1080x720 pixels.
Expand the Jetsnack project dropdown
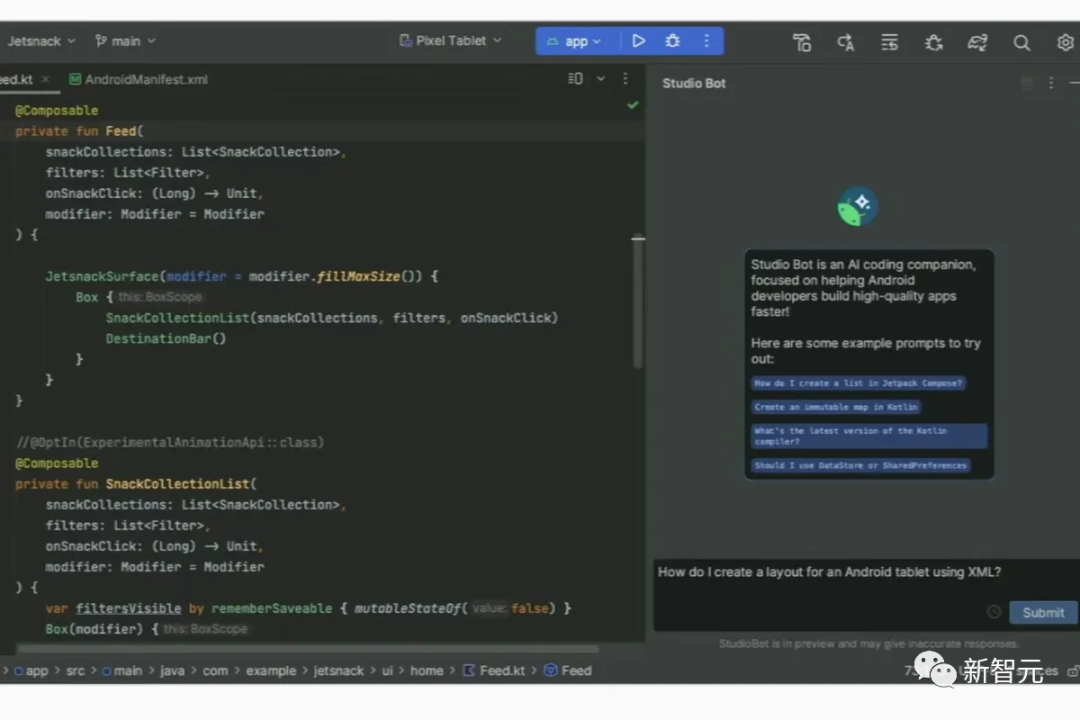click(40, 41)
